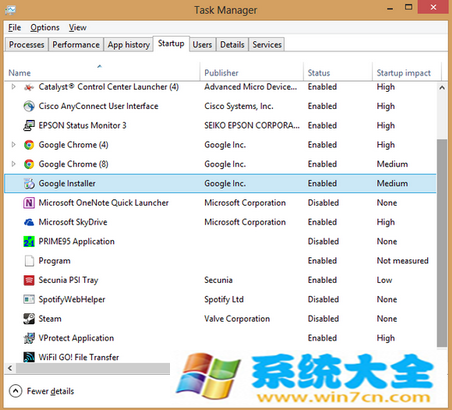452x410 pixels.
Task: Maximize the Task Manager window
Action: (x=408, y=7)
